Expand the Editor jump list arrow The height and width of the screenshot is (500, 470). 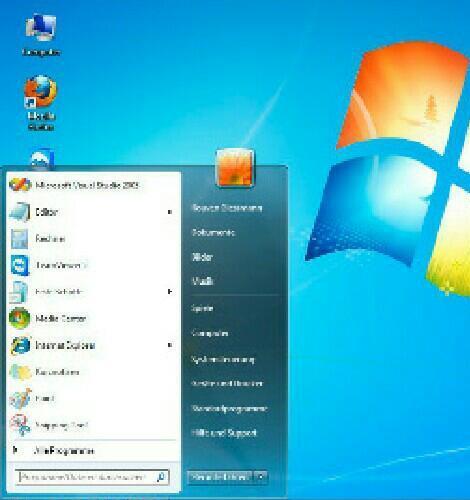170,212
